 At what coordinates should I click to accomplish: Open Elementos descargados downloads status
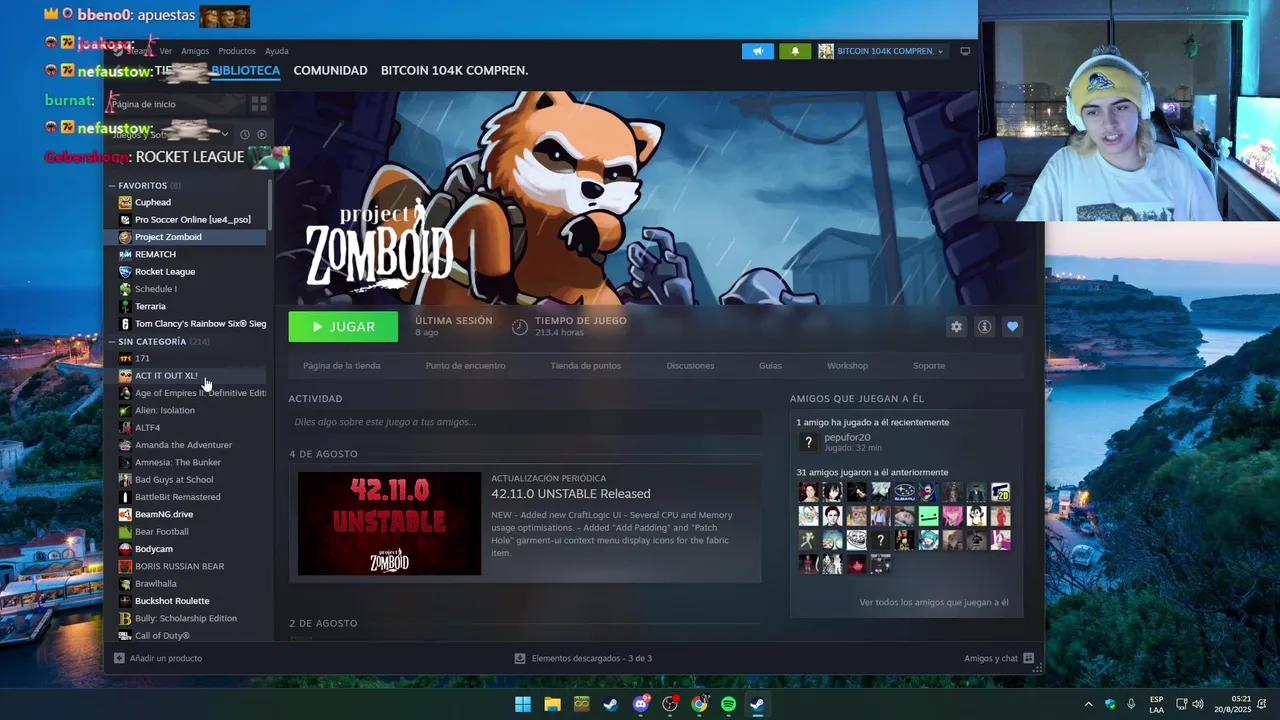[x=583, y=658]
